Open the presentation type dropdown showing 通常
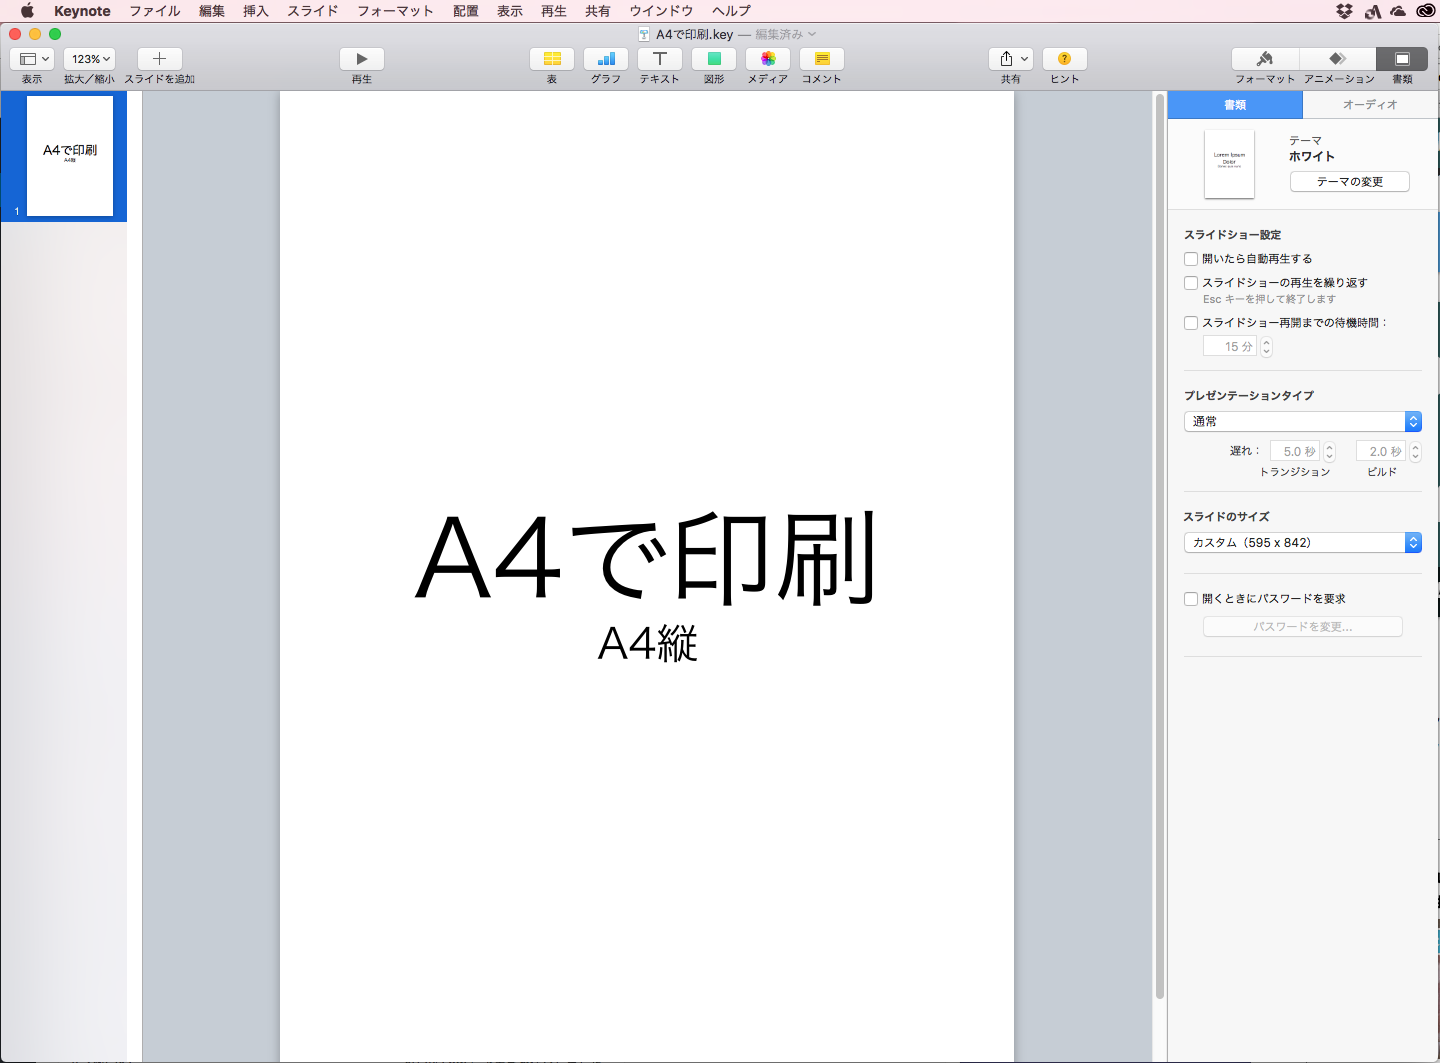This screenshot has height=1063, width=1440. tap(1302, 422)
